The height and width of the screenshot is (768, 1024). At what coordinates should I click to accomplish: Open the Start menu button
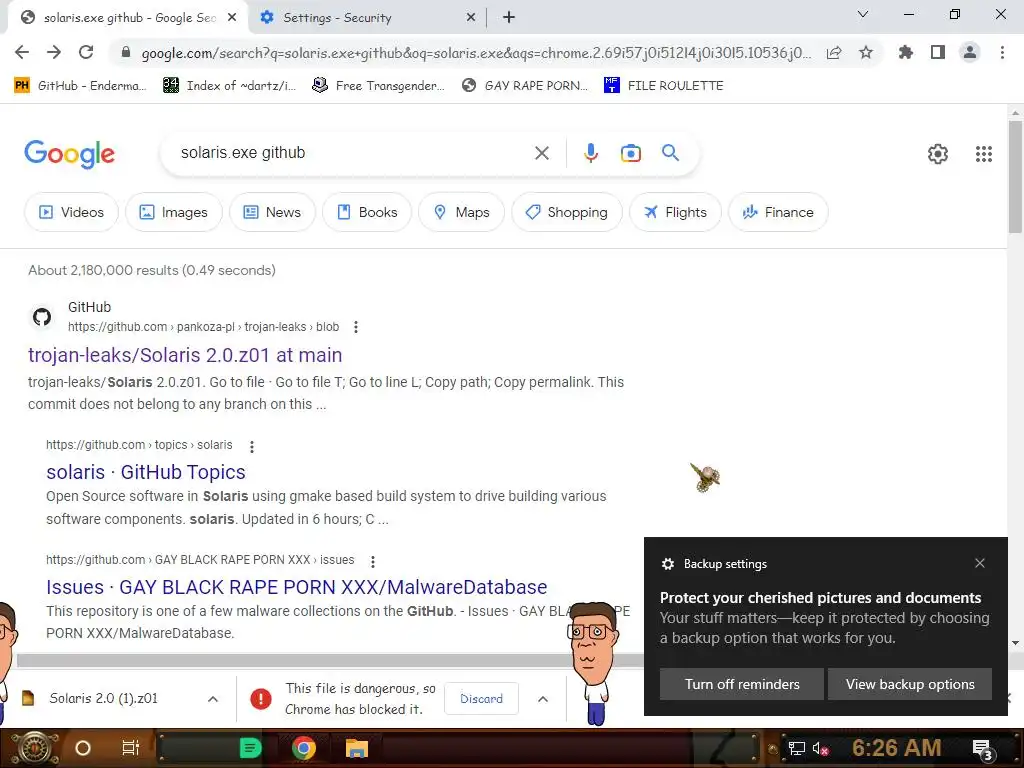coord(34,748)
